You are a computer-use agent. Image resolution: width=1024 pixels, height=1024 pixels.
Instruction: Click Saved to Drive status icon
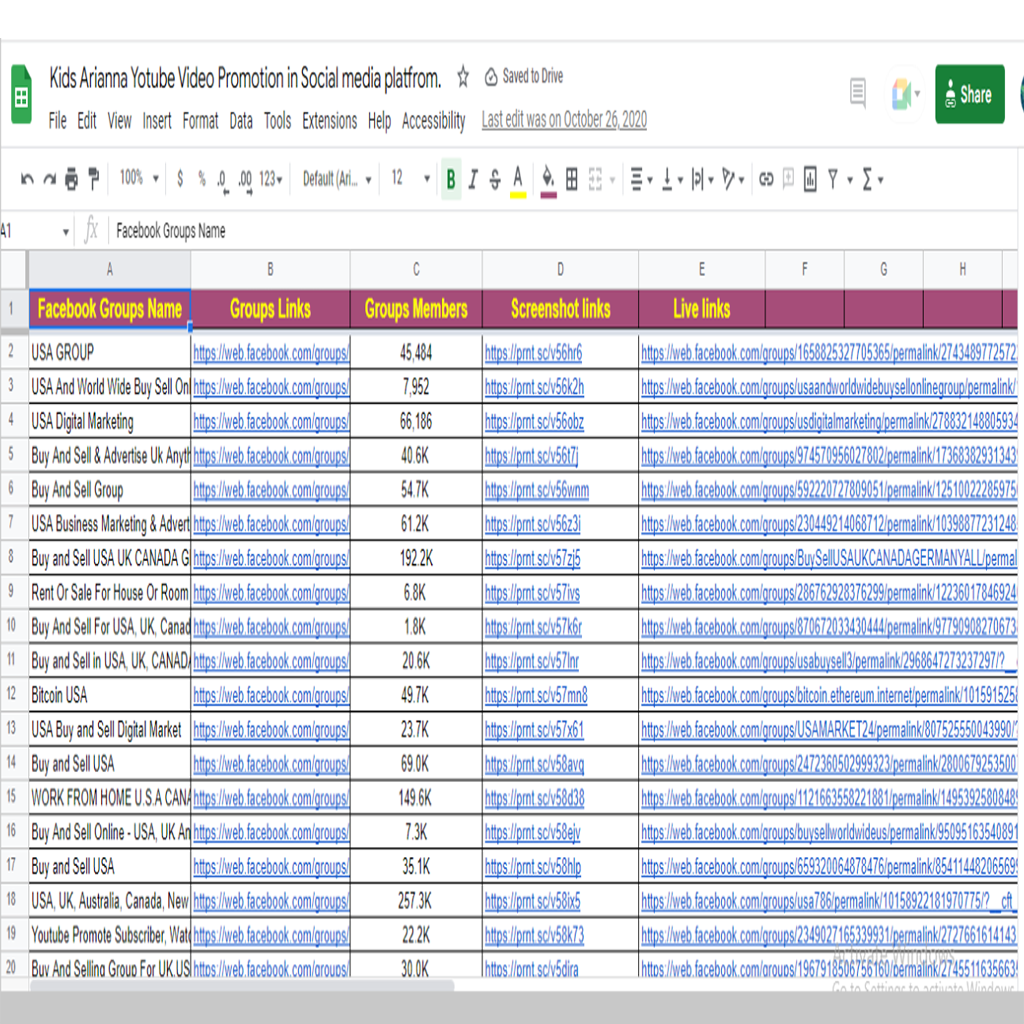[491, 77]
